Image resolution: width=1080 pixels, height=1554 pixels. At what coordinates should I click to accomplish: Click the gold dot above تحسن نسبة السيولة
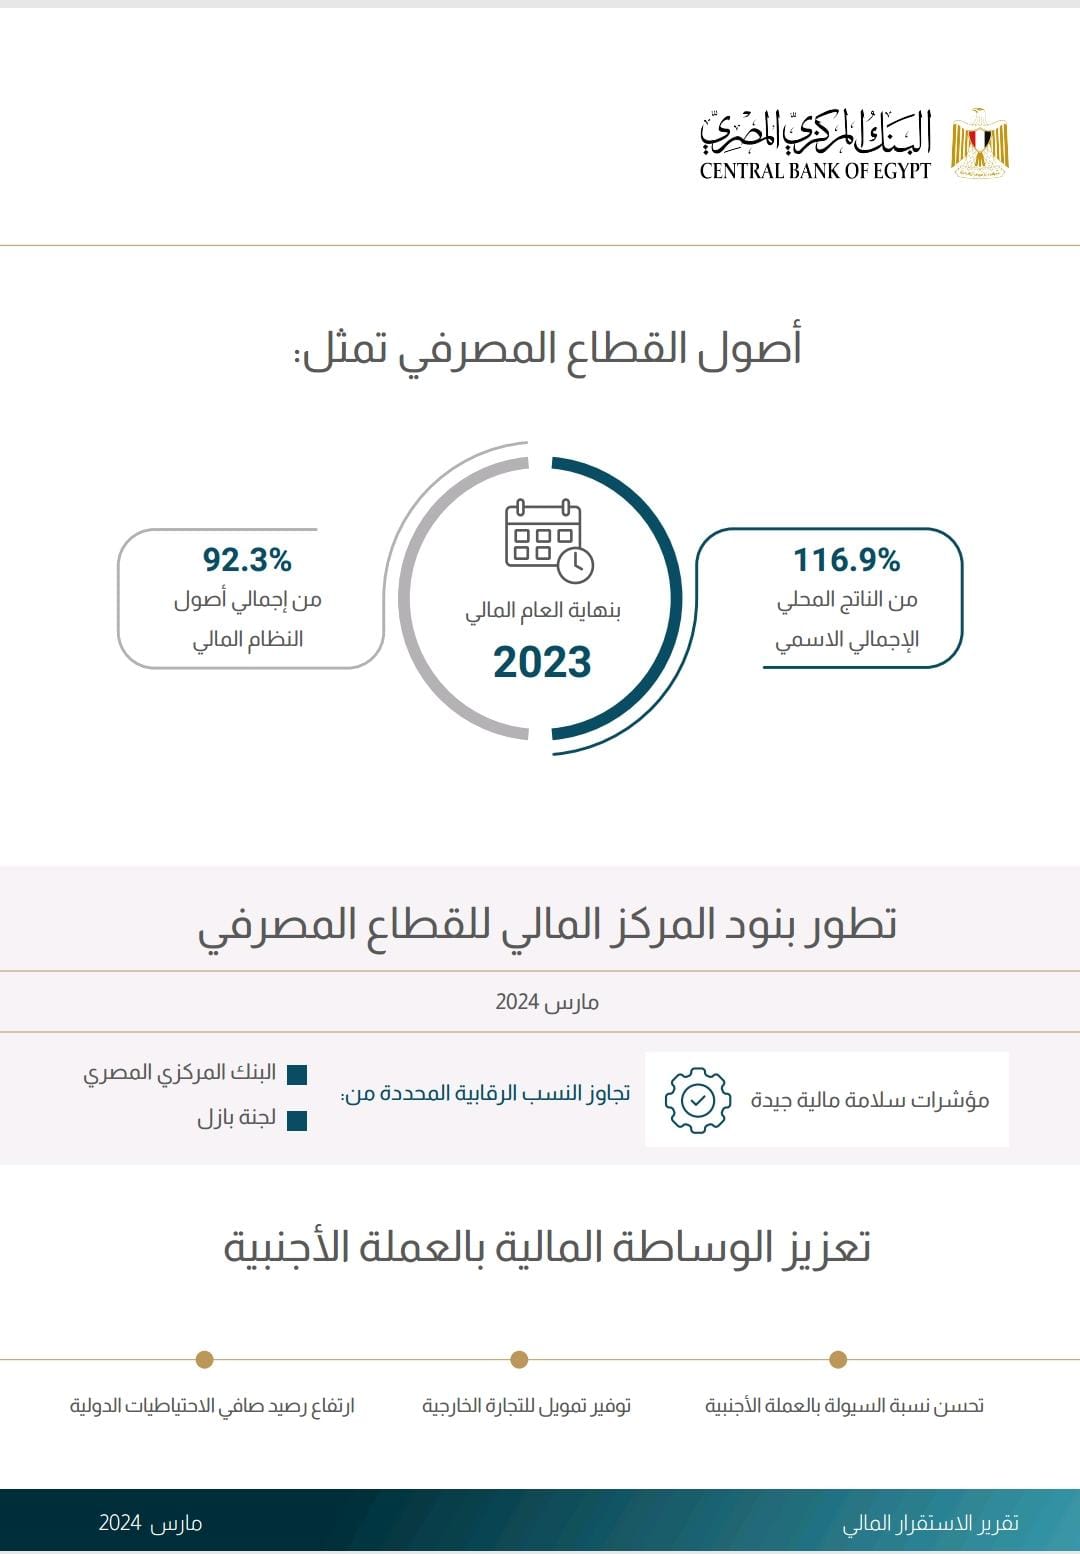click(838, 1359)
